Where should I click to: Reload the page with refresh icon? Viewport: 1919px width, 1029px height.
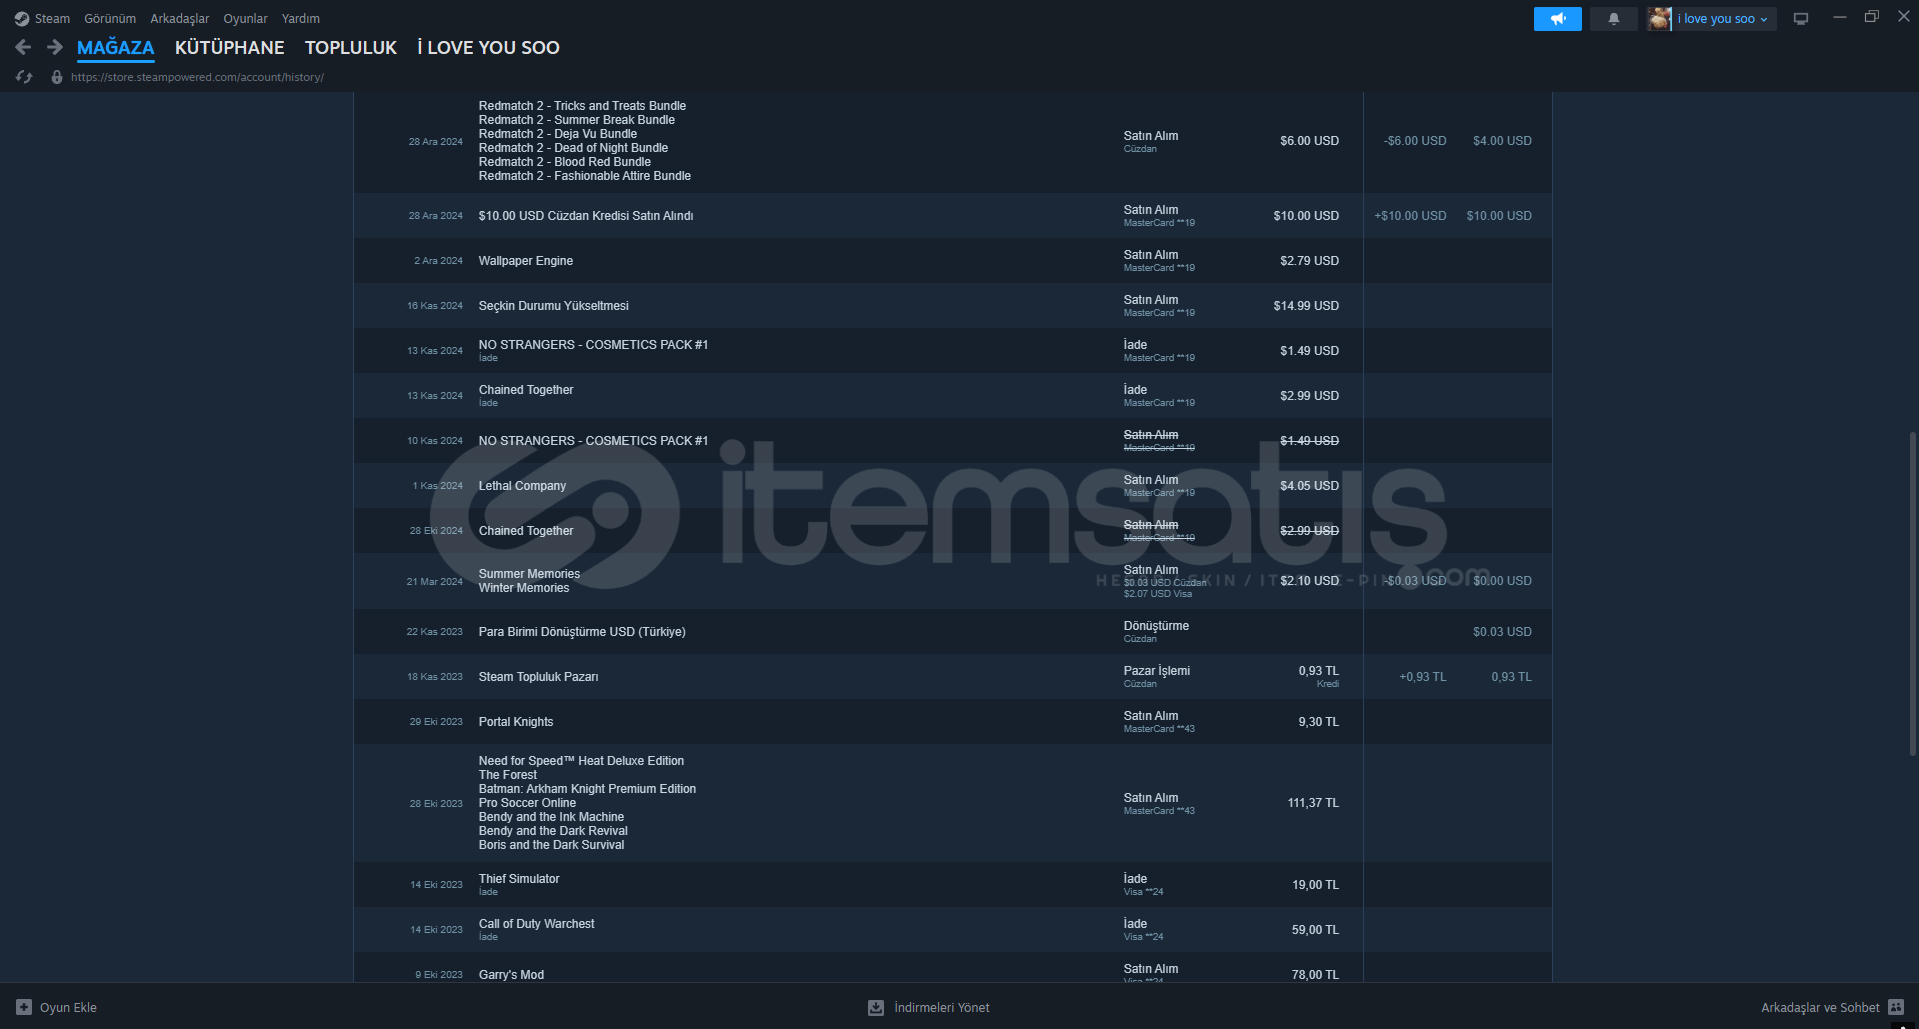click(24, 77)
